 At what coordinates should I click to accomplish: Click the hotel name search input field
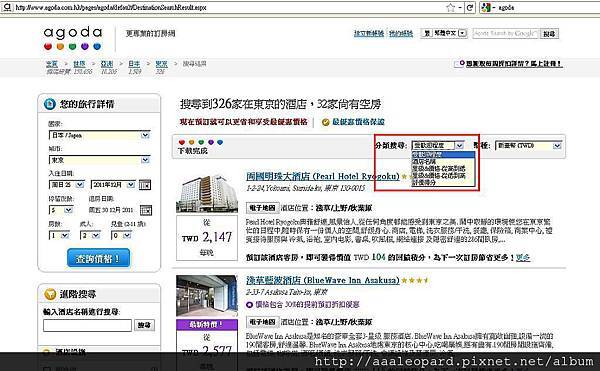(x=87, y=325)
